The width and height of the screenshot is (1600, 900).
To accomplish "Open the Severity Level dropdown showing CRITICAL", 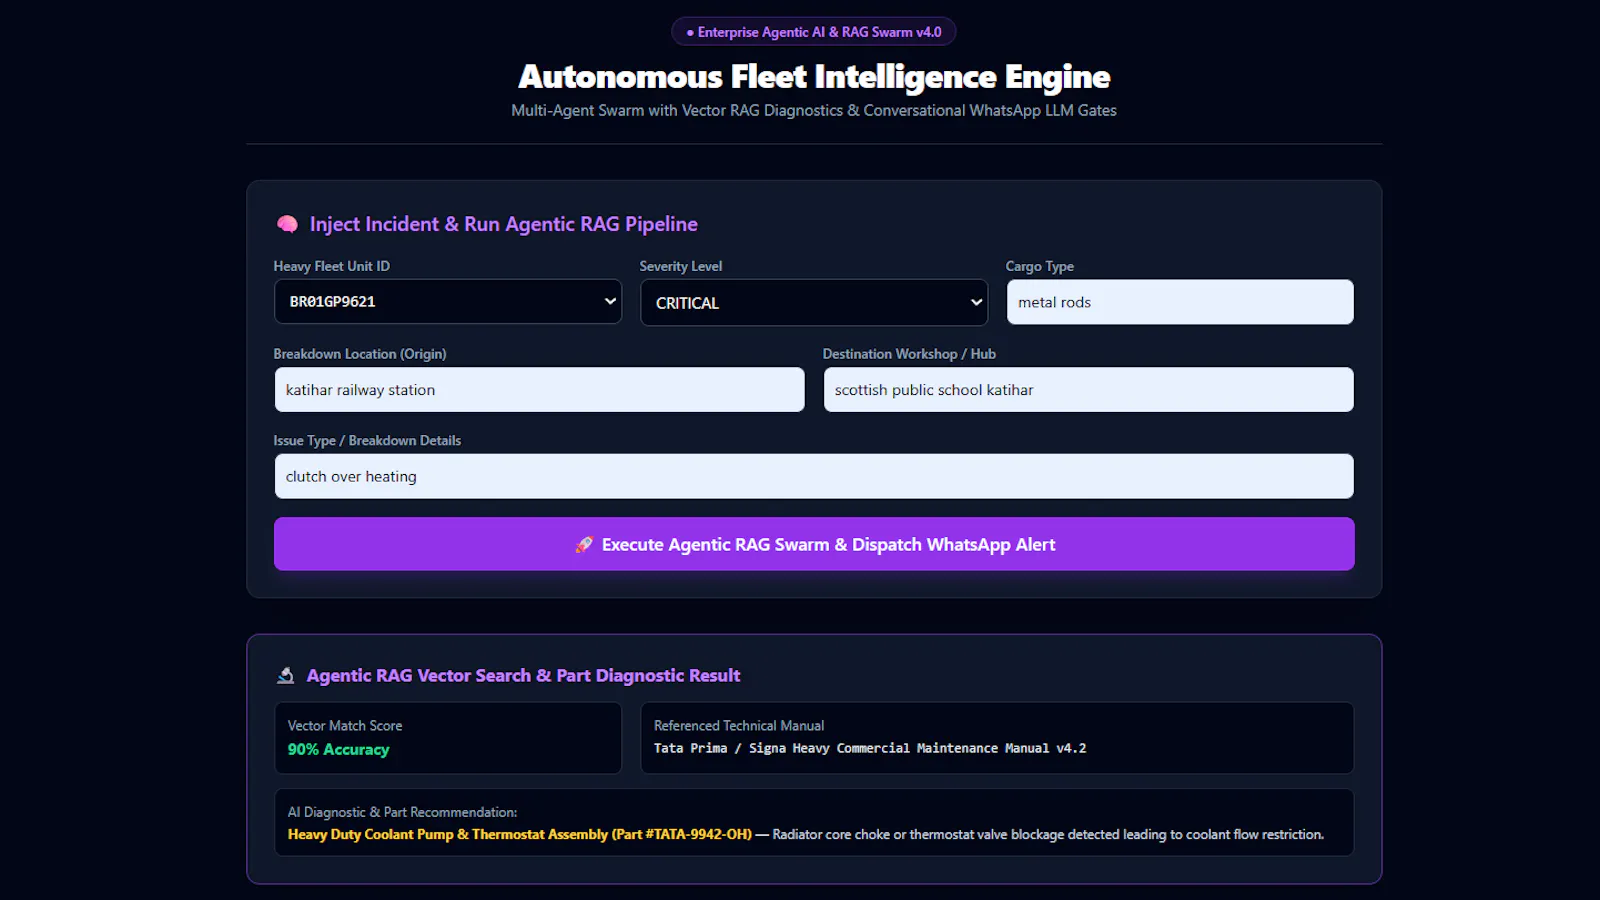I will tap(814, 302).
